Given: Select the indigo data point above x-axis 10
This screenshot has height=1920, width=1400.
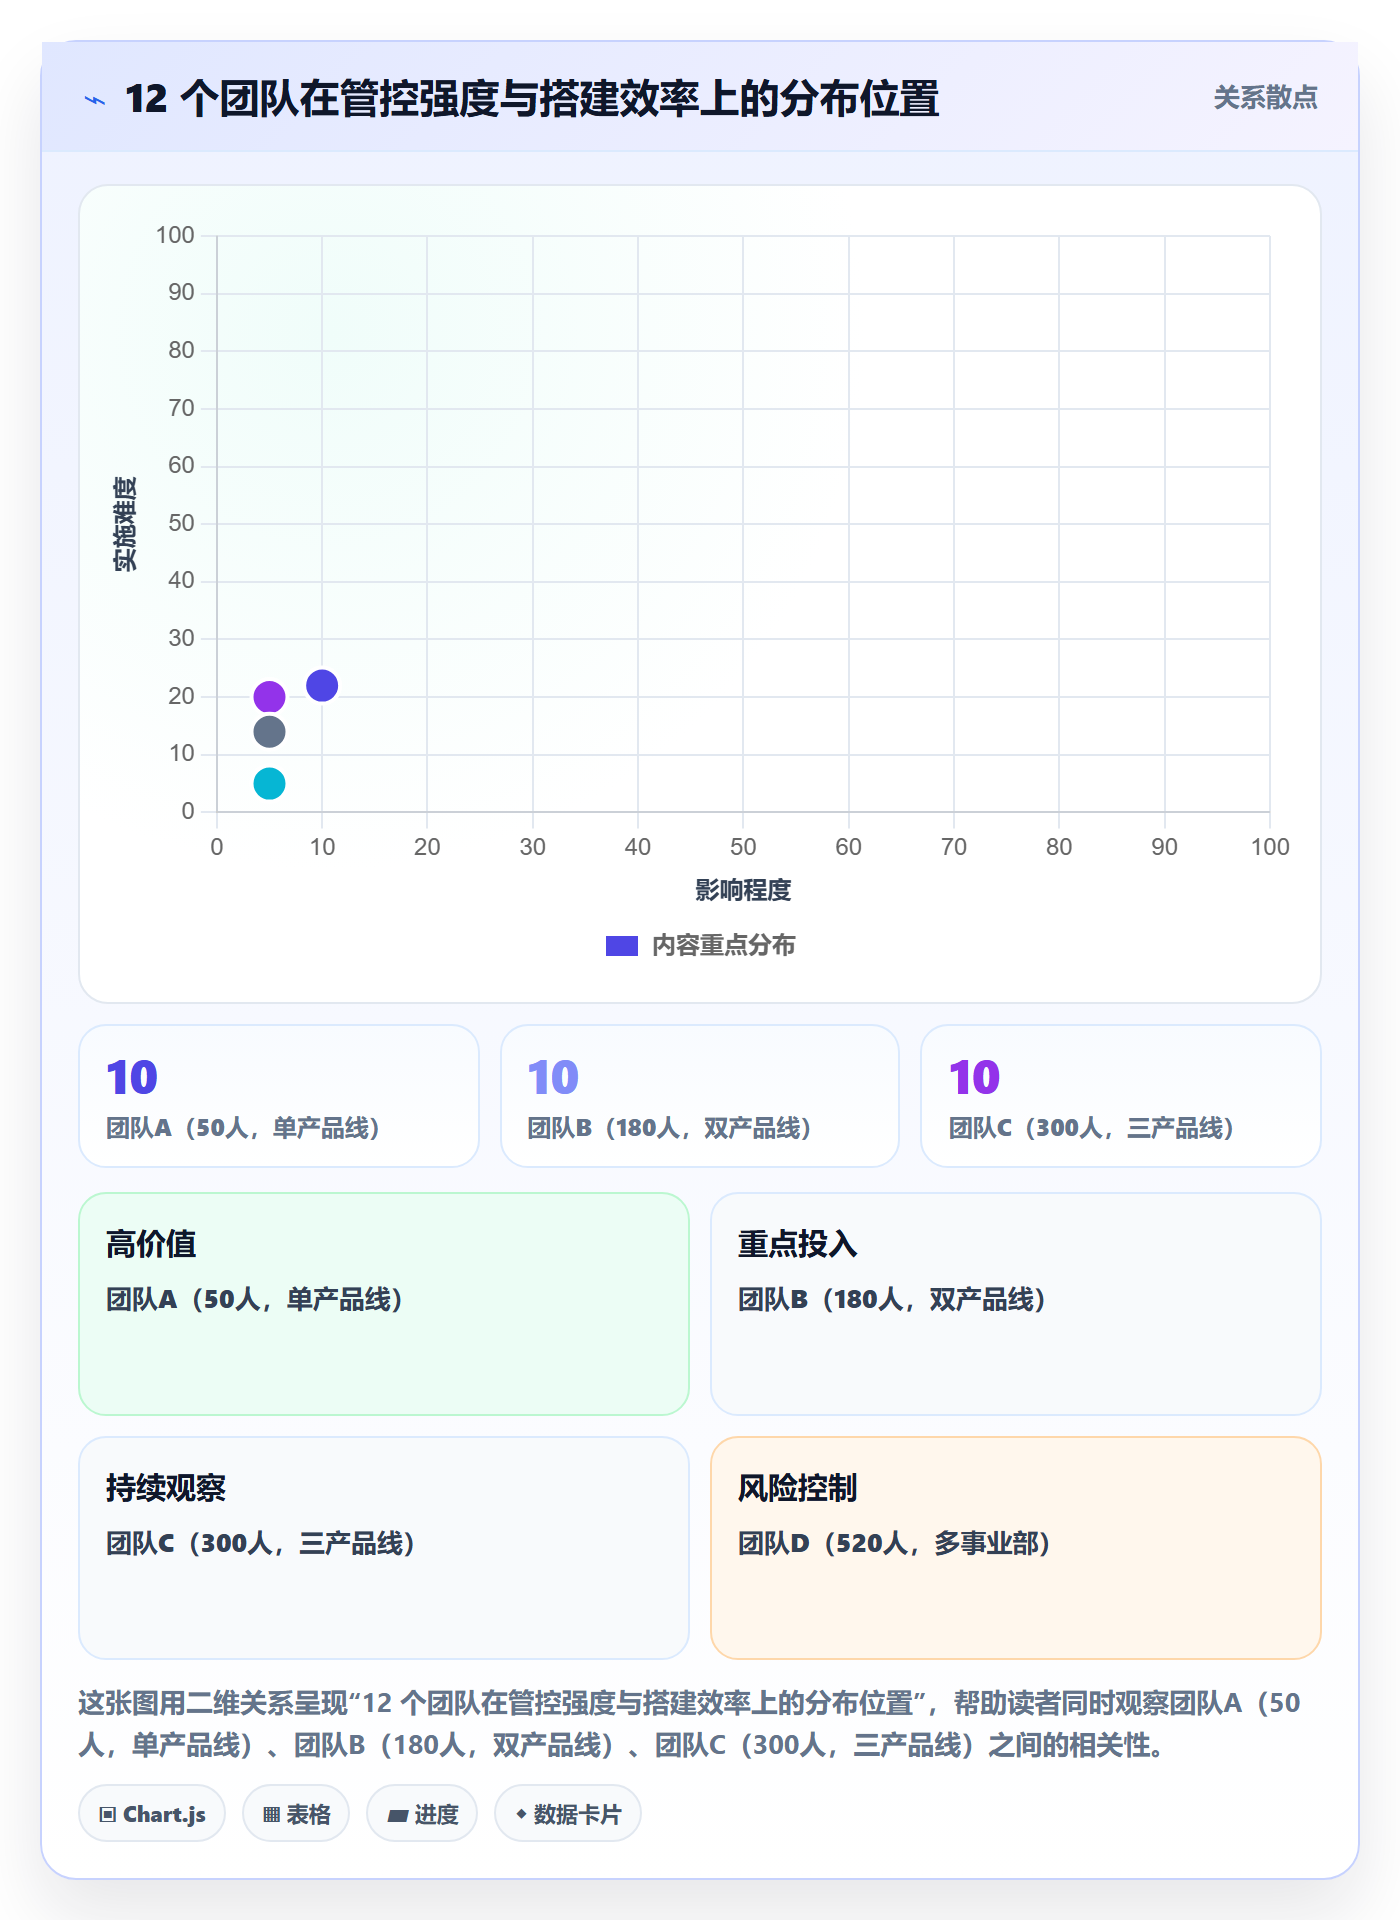Looking at the screenshot, I should 322,686.
